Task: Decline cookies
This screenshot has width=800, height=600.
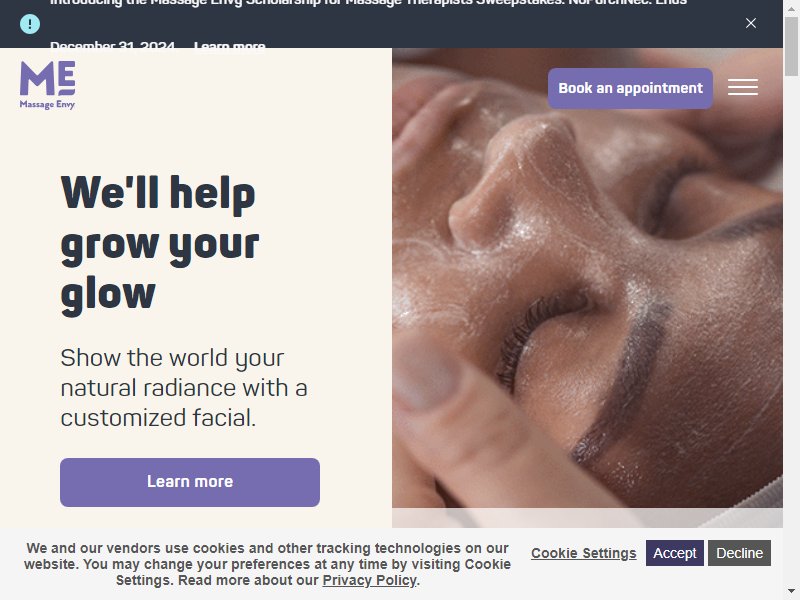Action: click(x=739, y=553)
